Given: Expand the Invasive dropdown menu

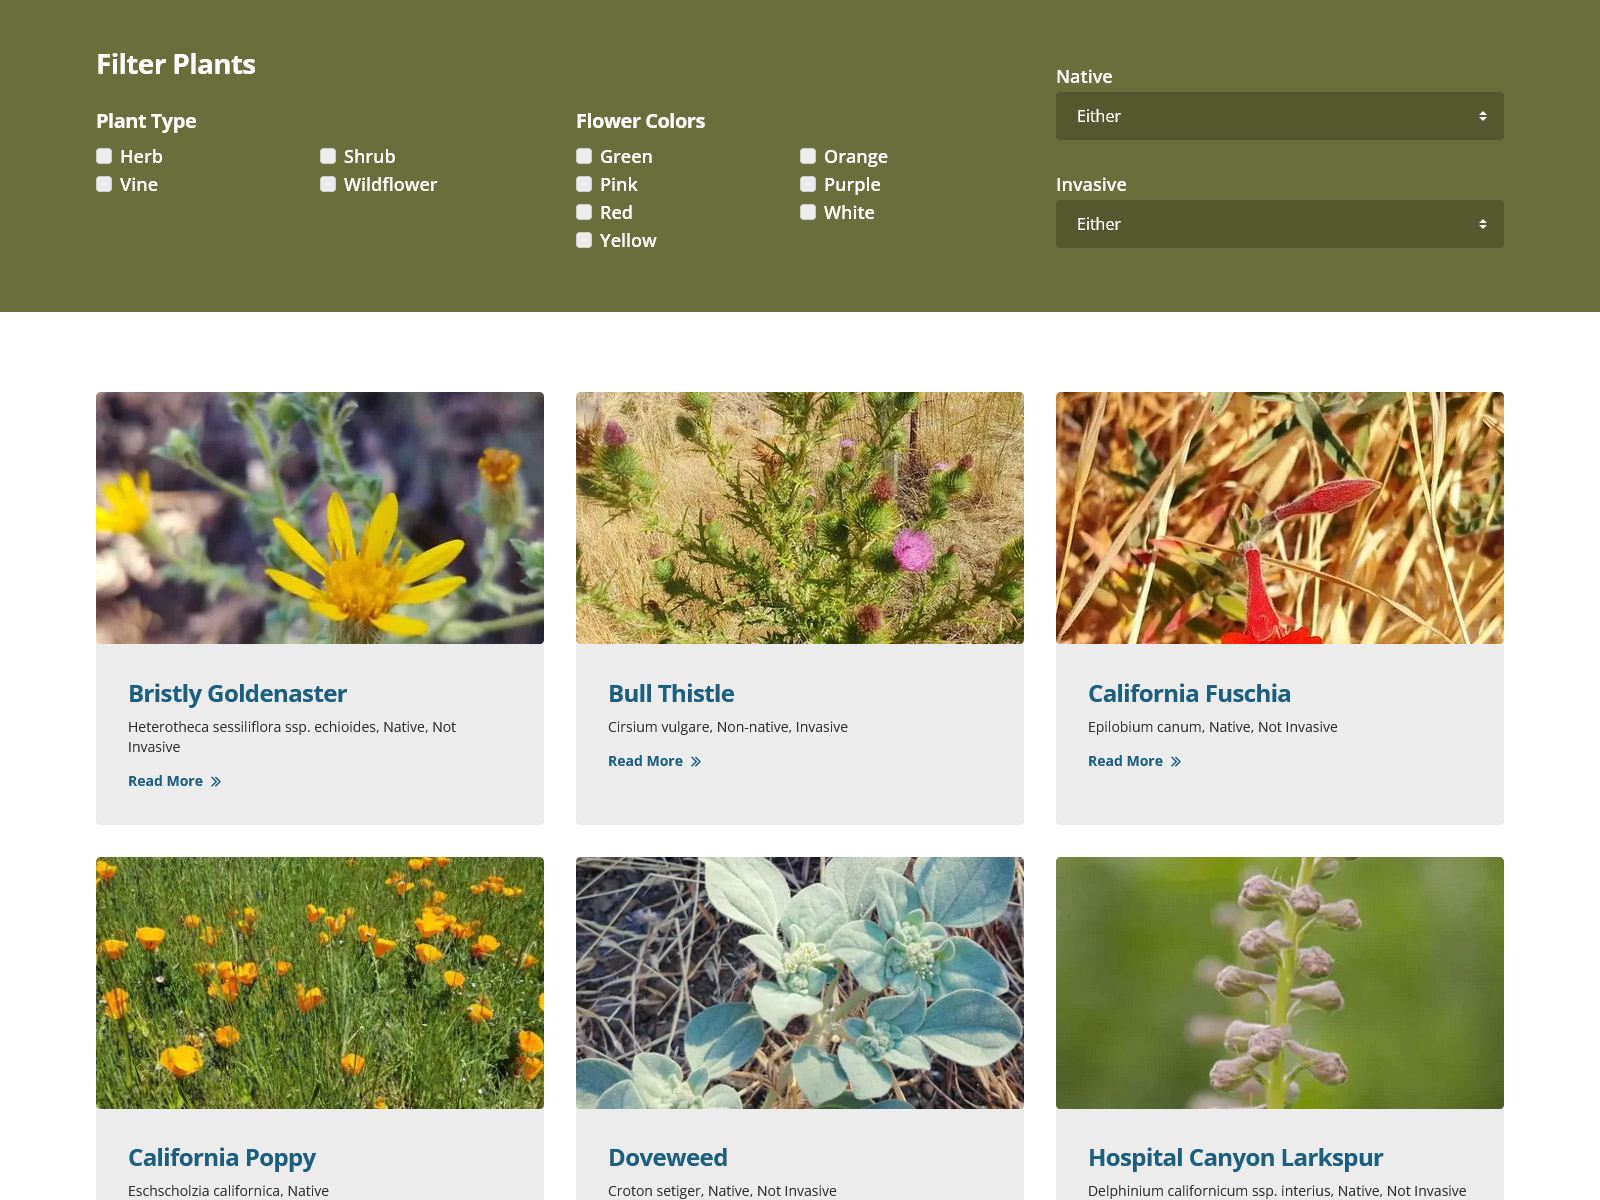Looking at the screenshot, I should [1279, 224].
